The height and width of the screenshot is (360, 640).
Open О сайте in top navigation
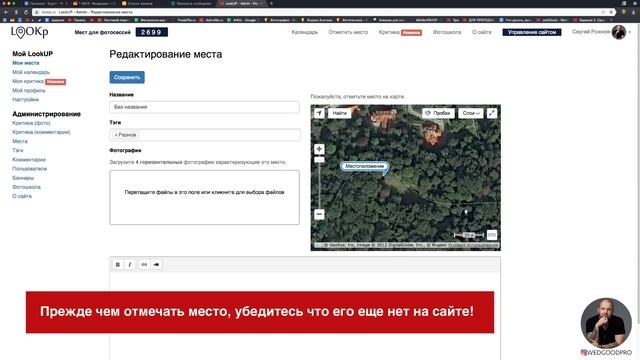[x=482, y=32]
